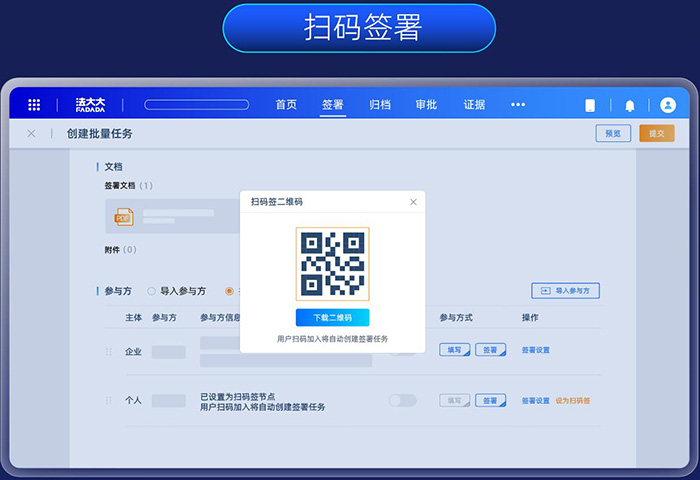Click the 操作 column header

click(x=530, y=317)
